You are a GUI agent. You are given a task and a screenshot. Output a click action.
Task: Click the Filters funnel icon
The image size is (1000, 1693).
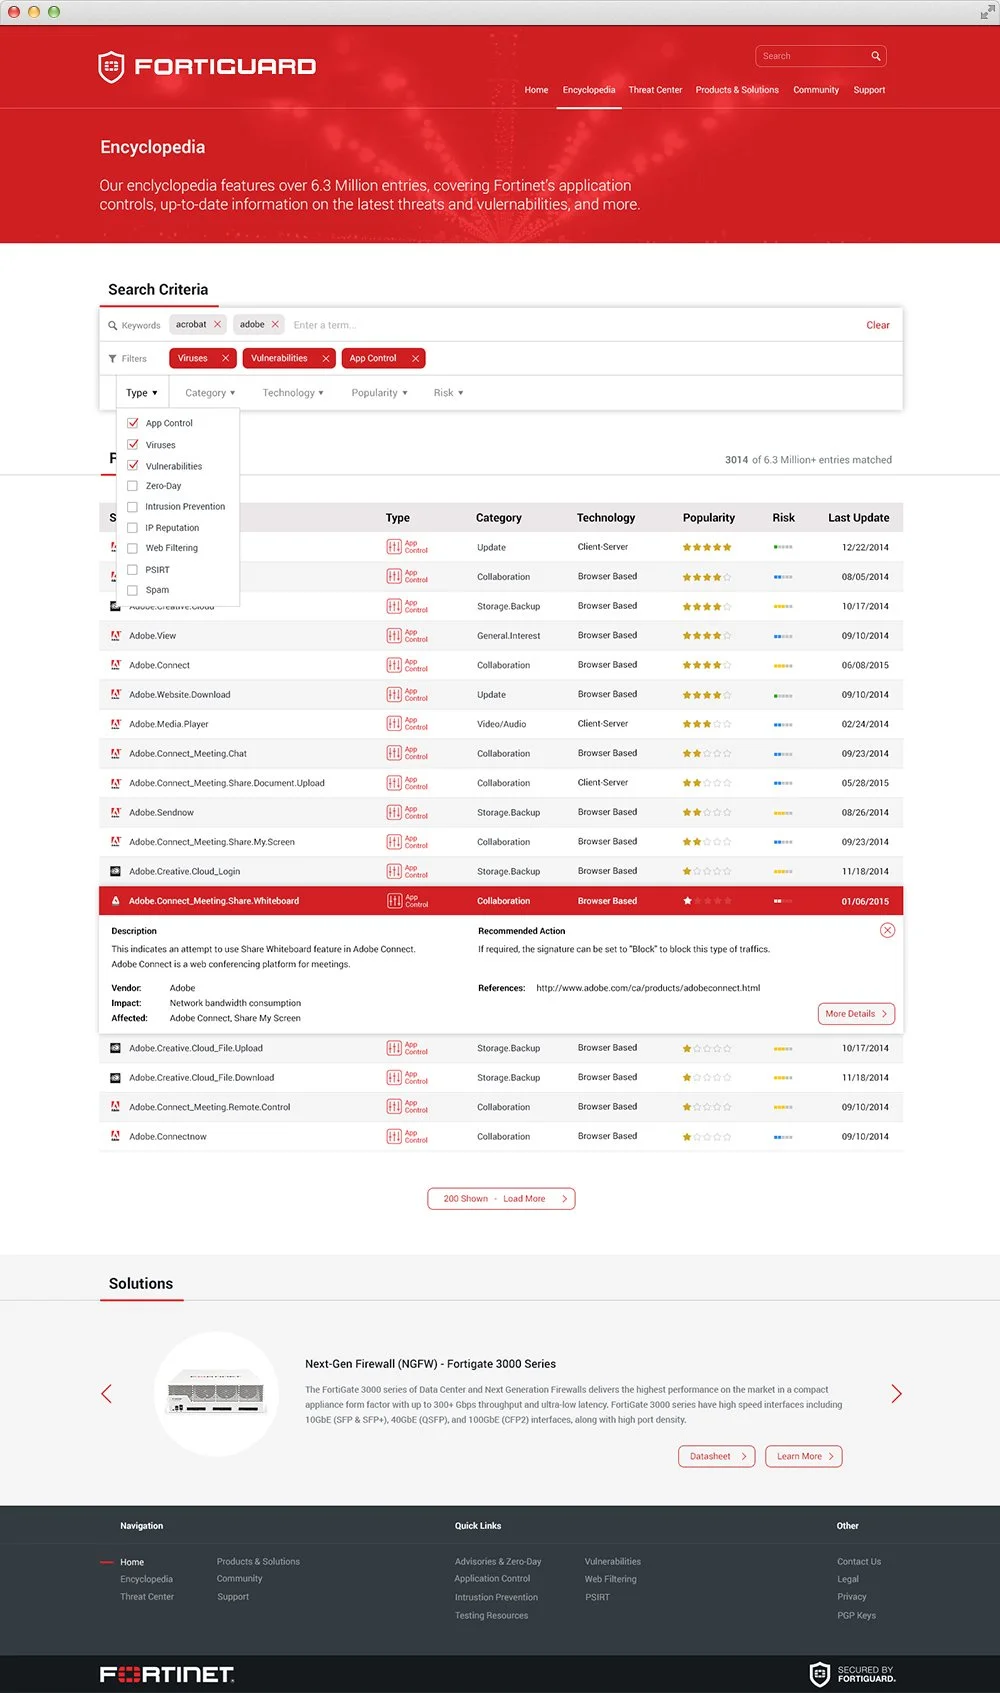[x=113, y=358]
